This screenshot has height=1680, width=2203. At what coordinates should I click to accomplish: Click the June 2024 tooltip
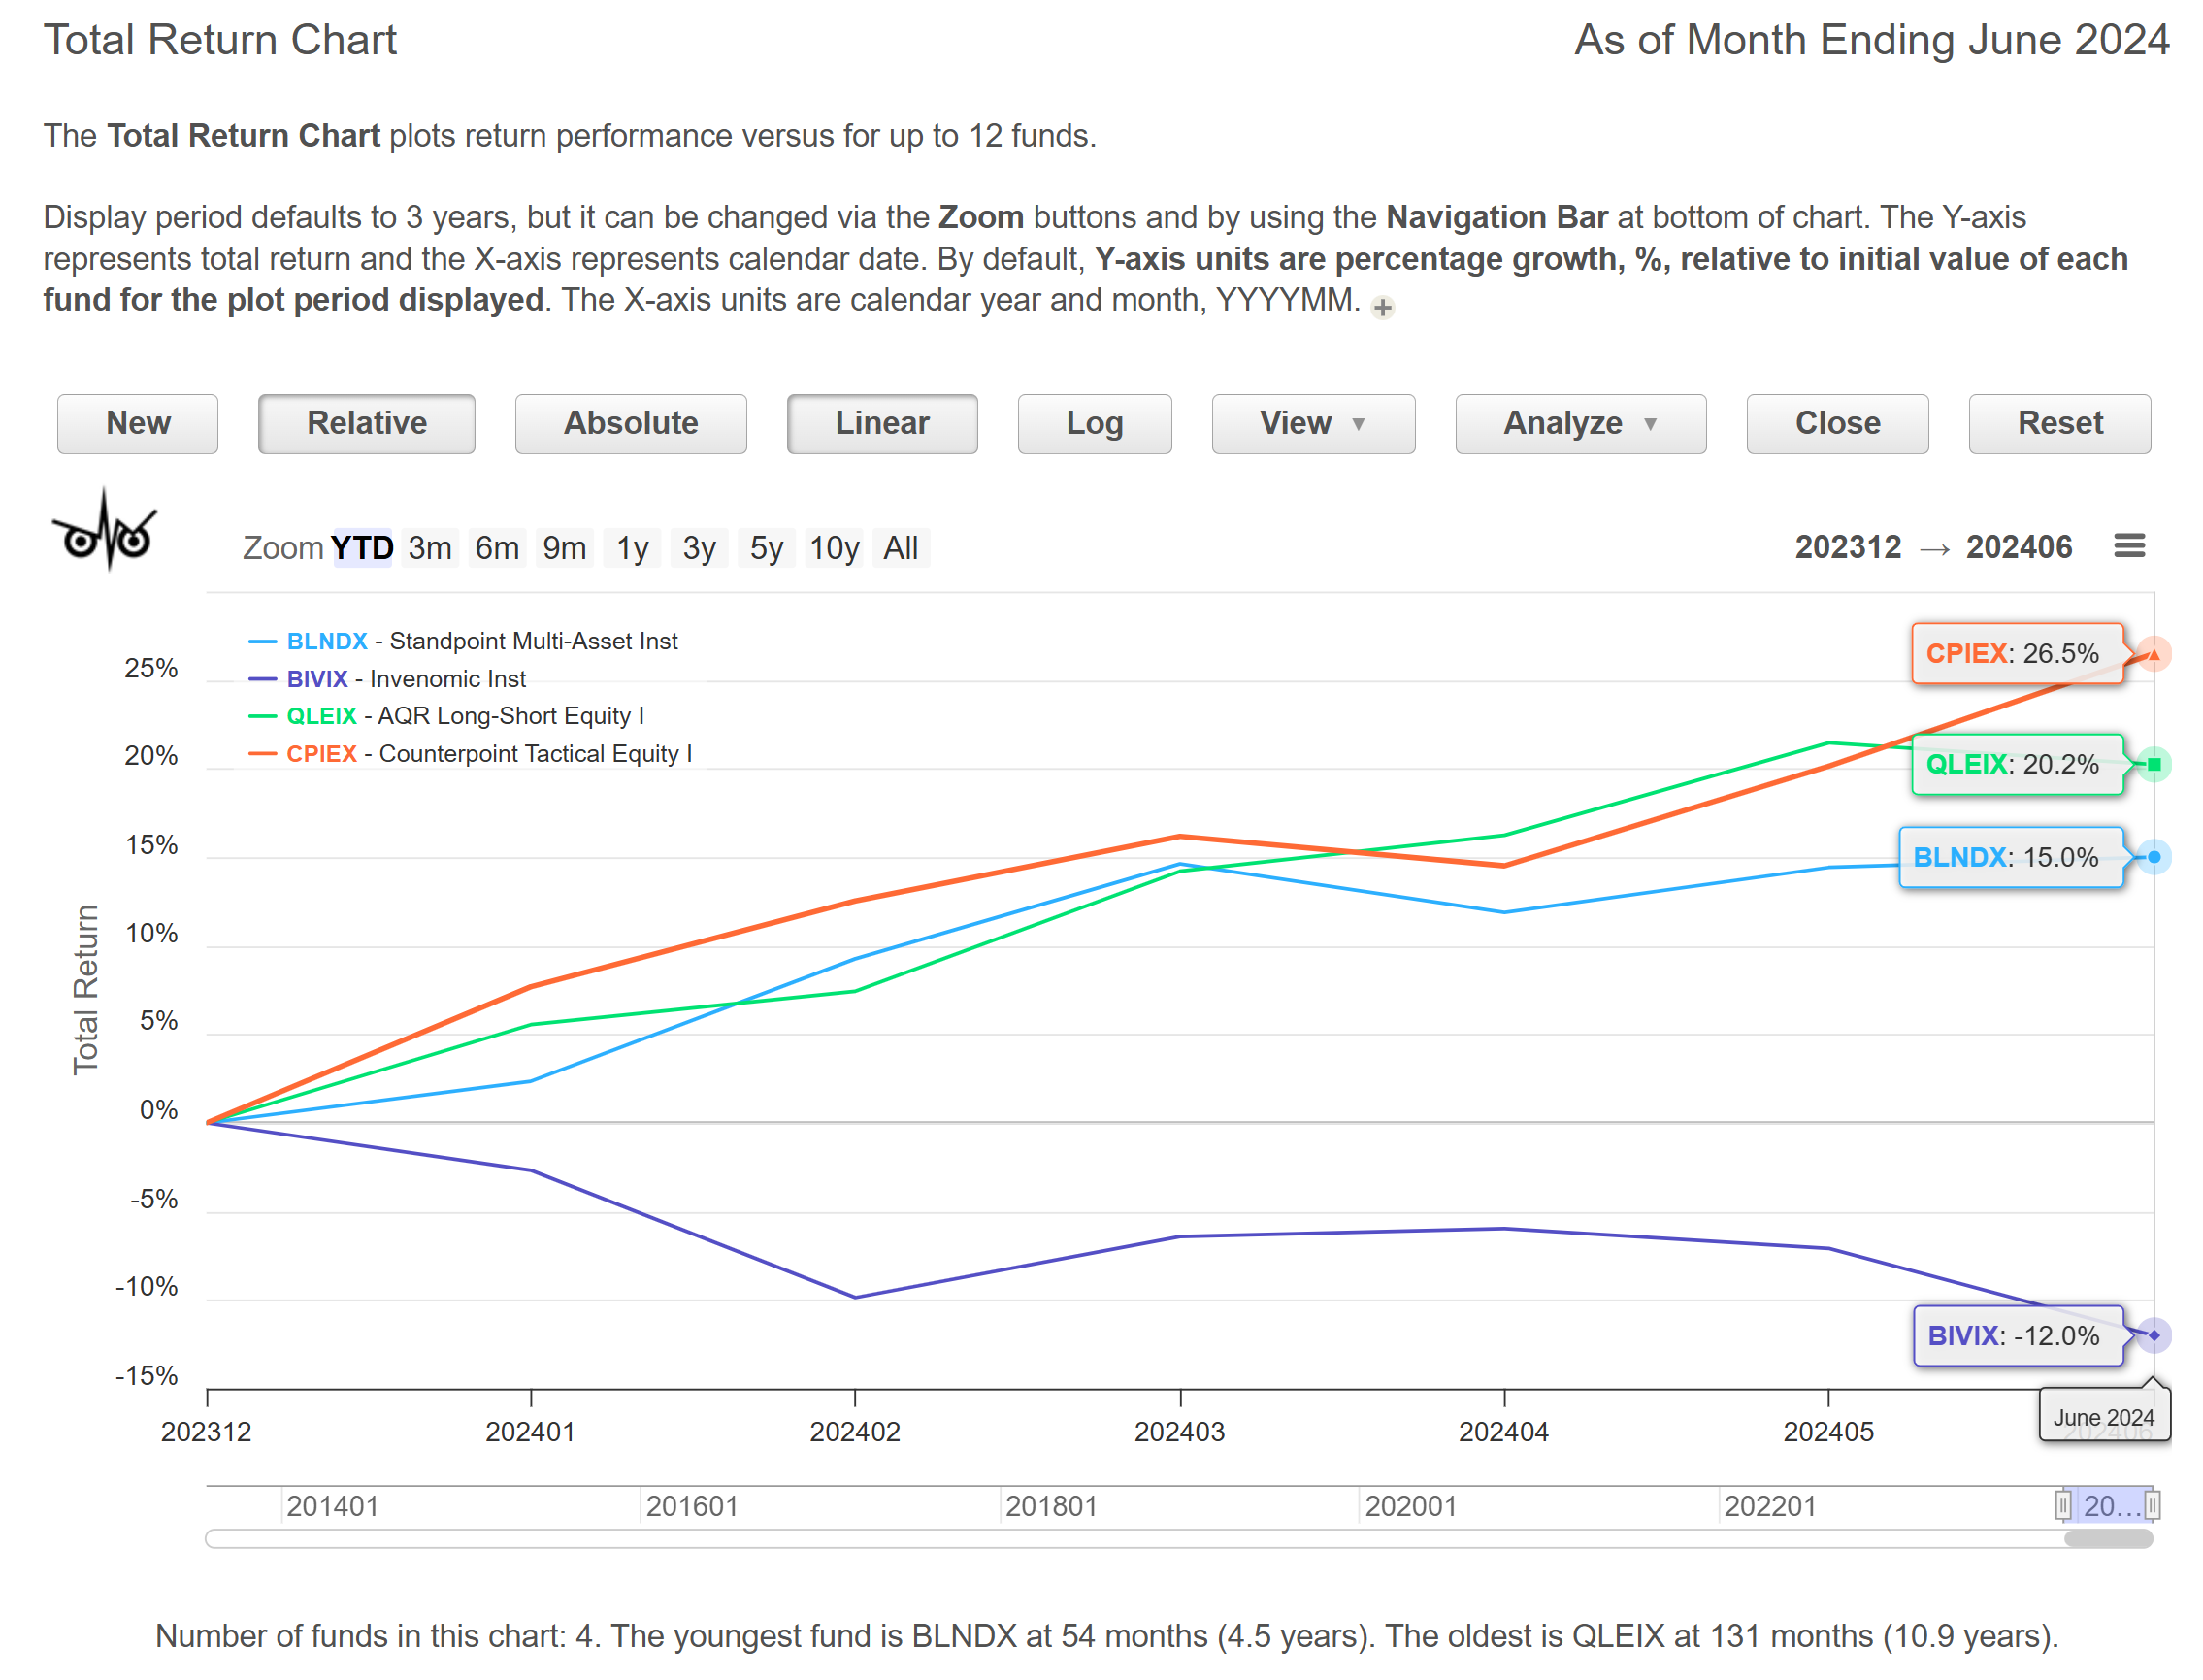pos(2103,1417)
